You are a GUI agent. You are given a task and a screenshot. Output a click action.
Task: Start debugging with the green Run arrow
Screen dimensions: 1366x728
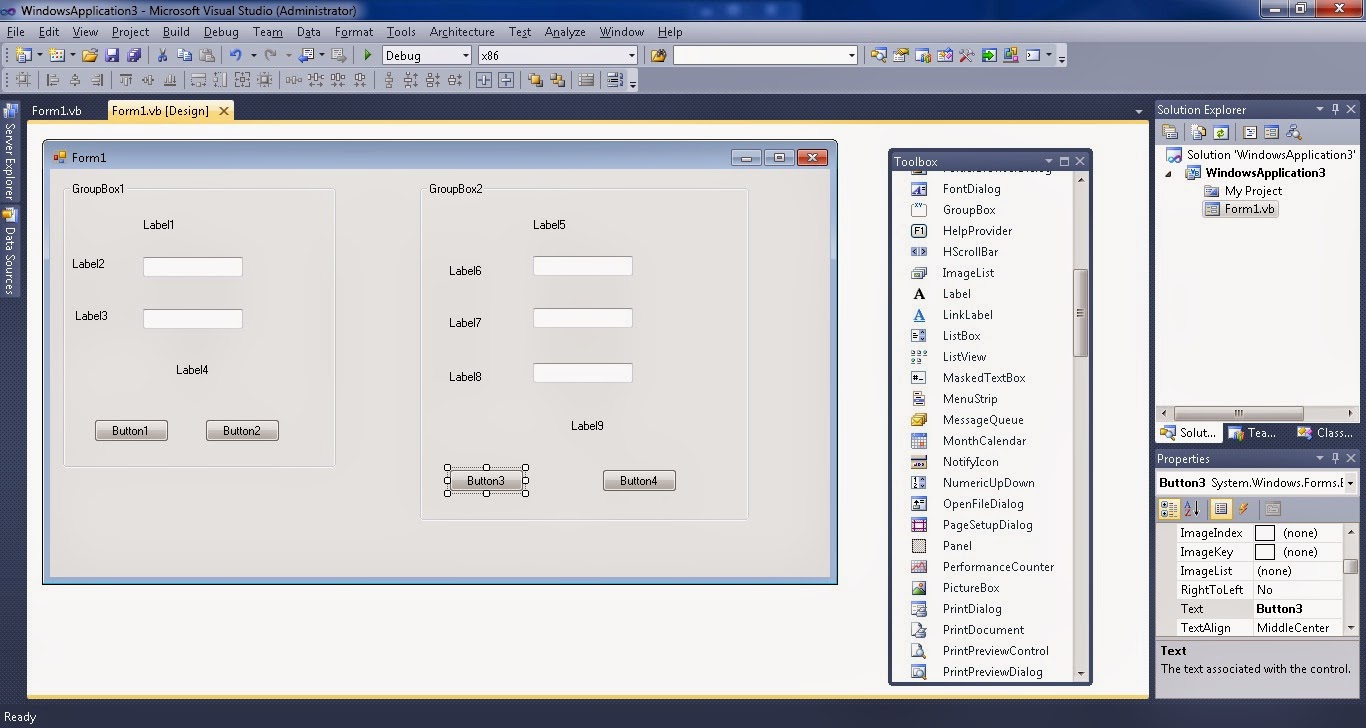(x=367, y=55)
